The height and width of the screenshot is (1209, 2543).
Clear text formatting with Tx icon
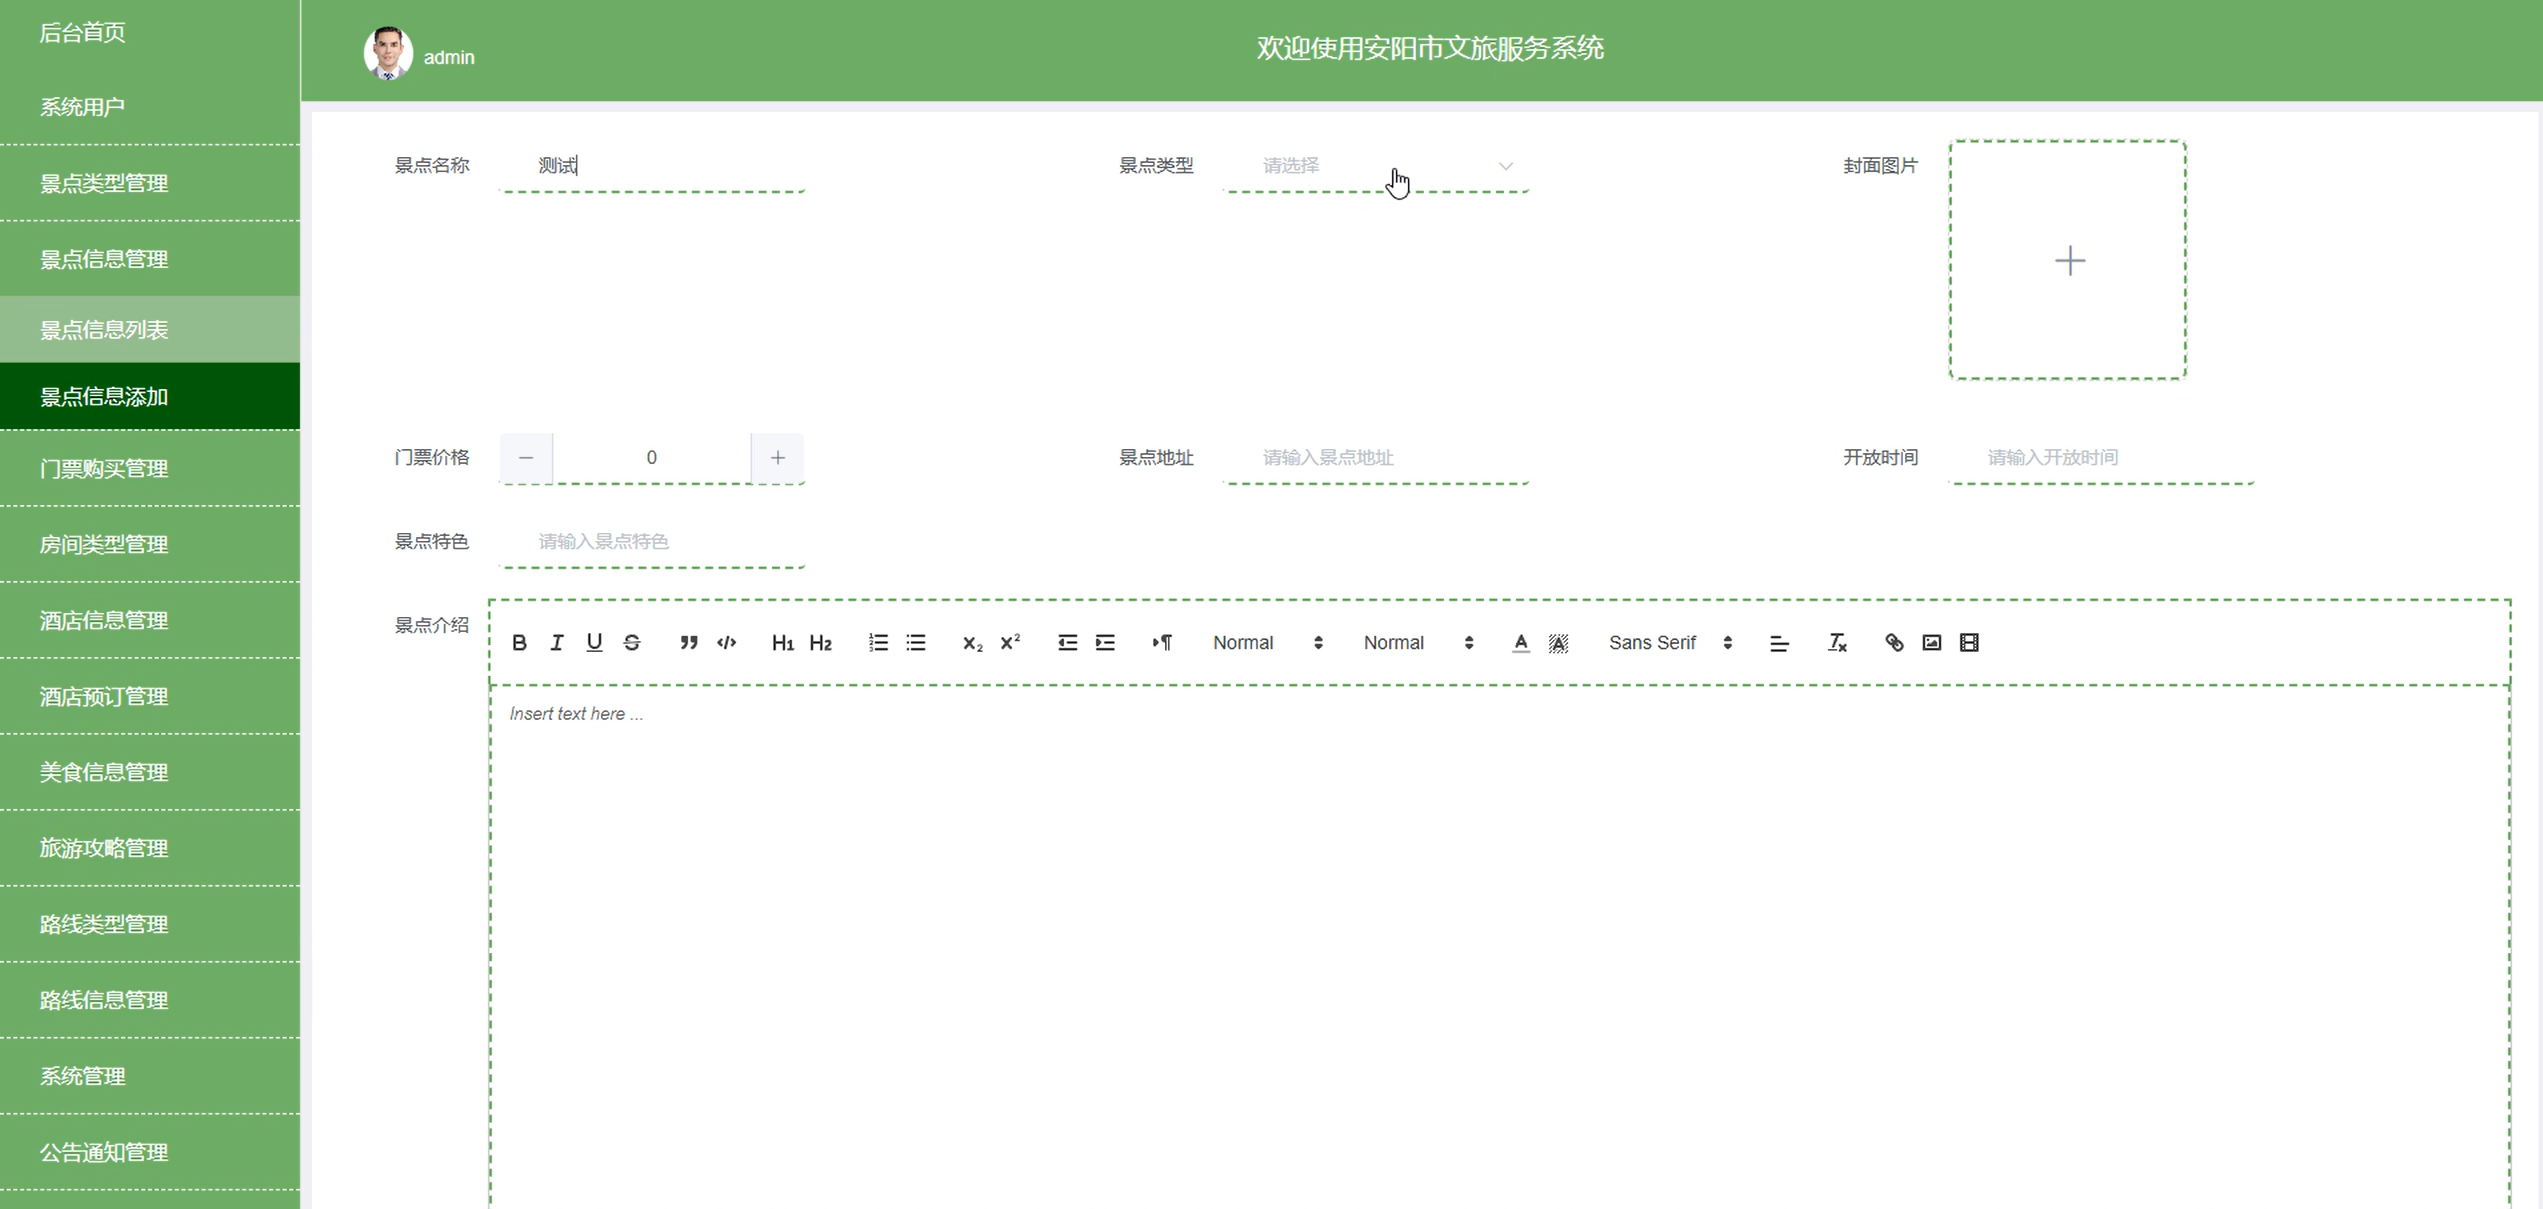pyautogui.click(x=1837, y=643)
